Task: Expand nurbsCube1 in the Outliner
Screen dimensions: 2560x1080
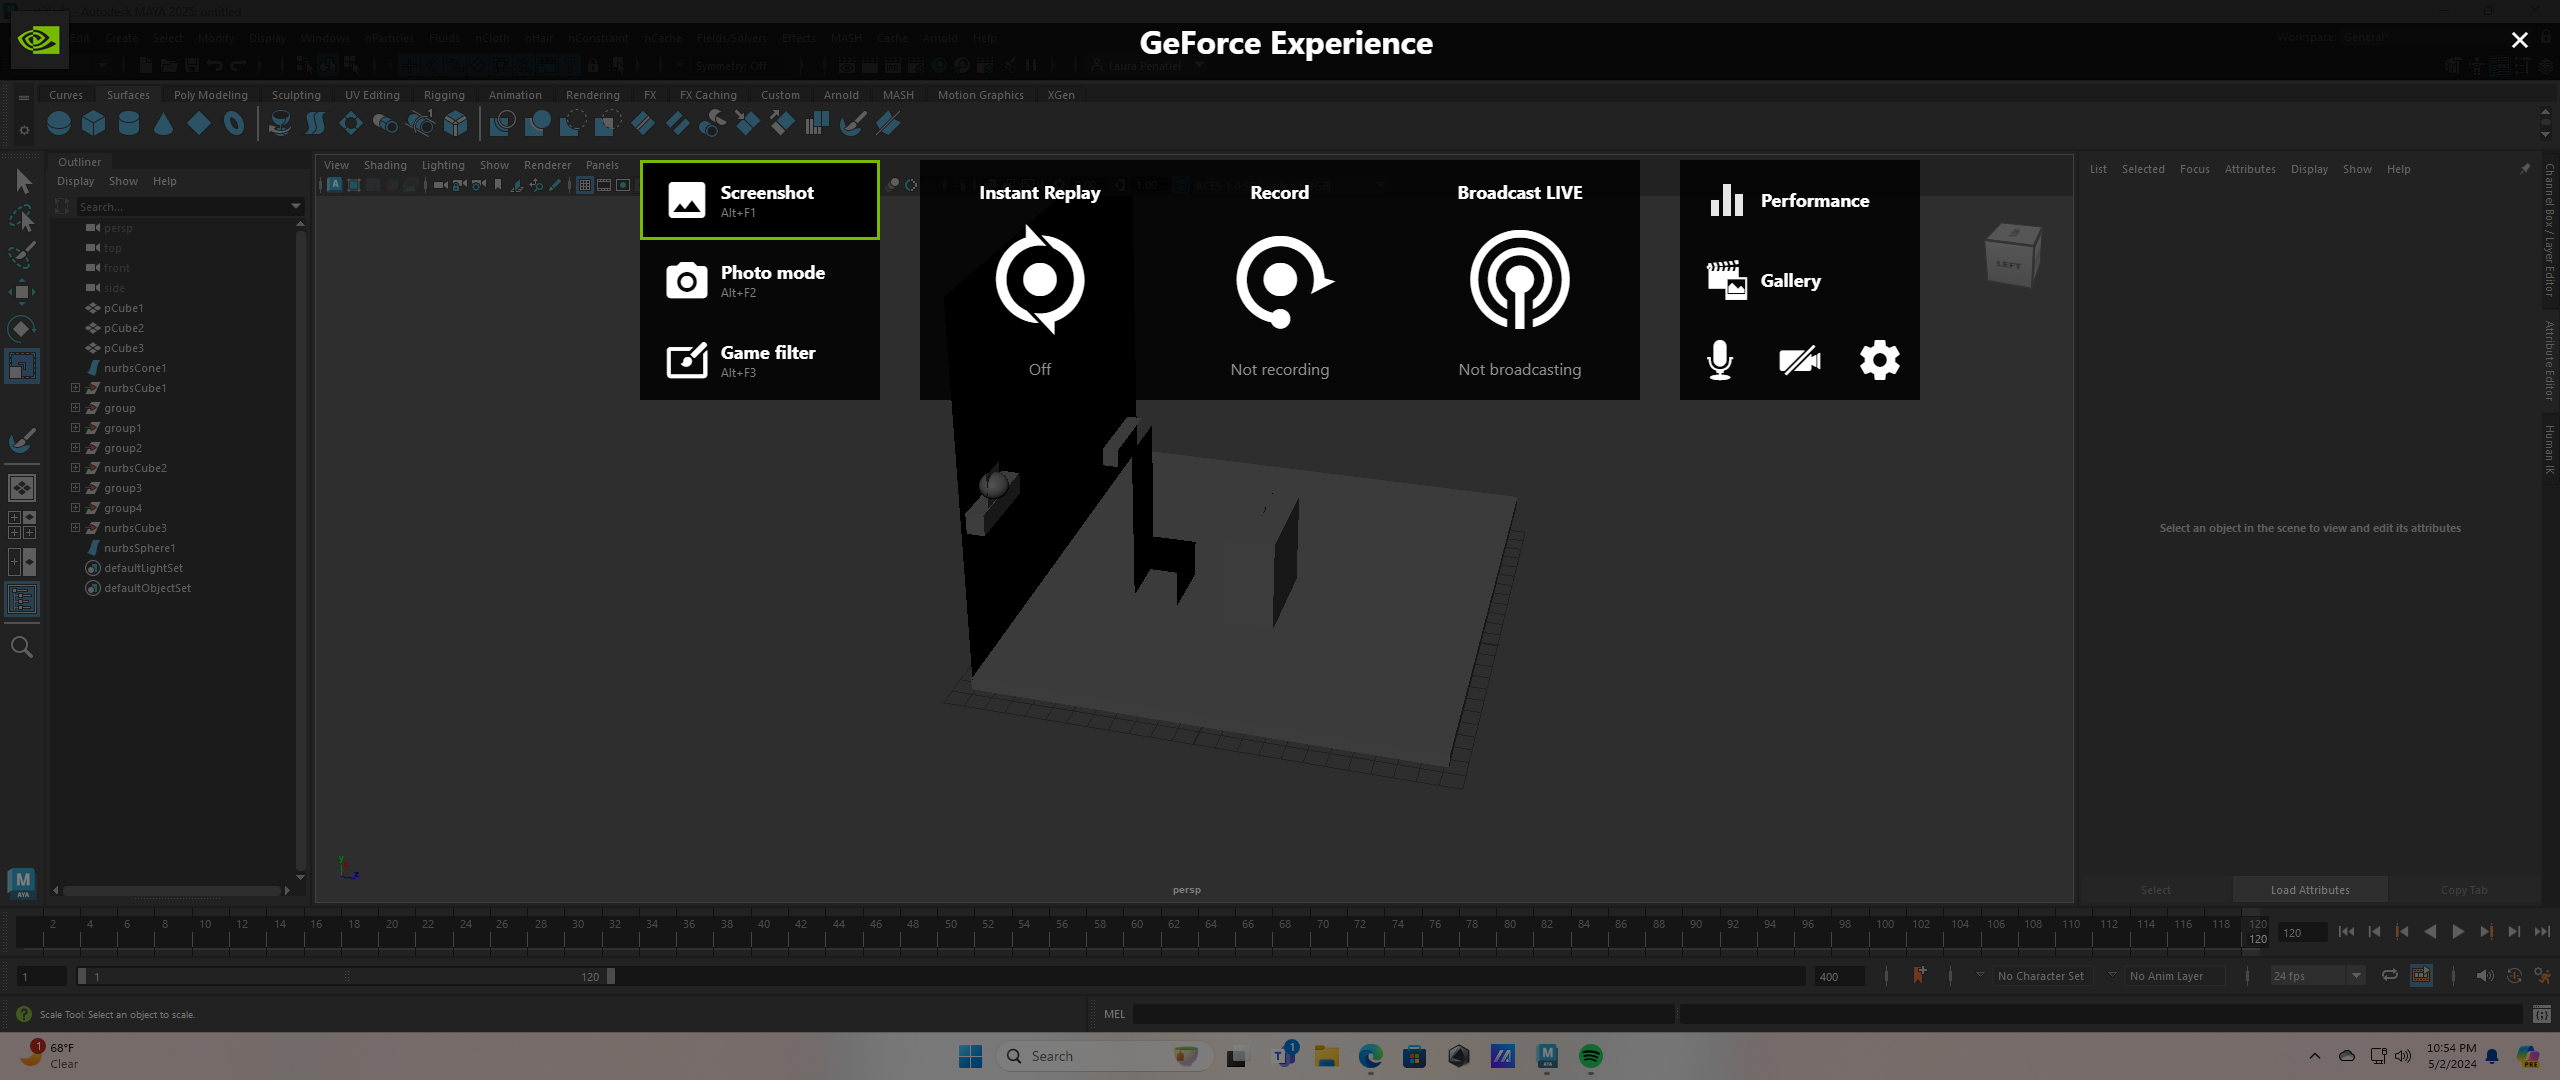Action: point(75,388)
